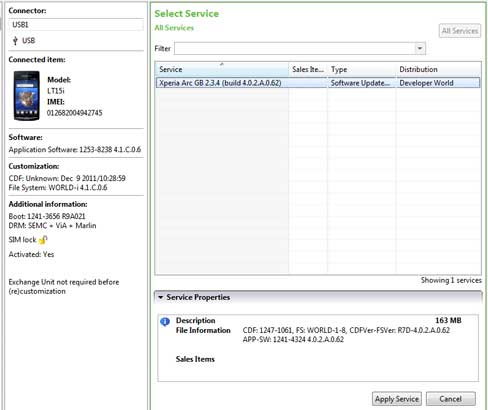The height and width of the screenshot is (410, 488).
Task: Sort by the Type column header
Action: (362, 69)
